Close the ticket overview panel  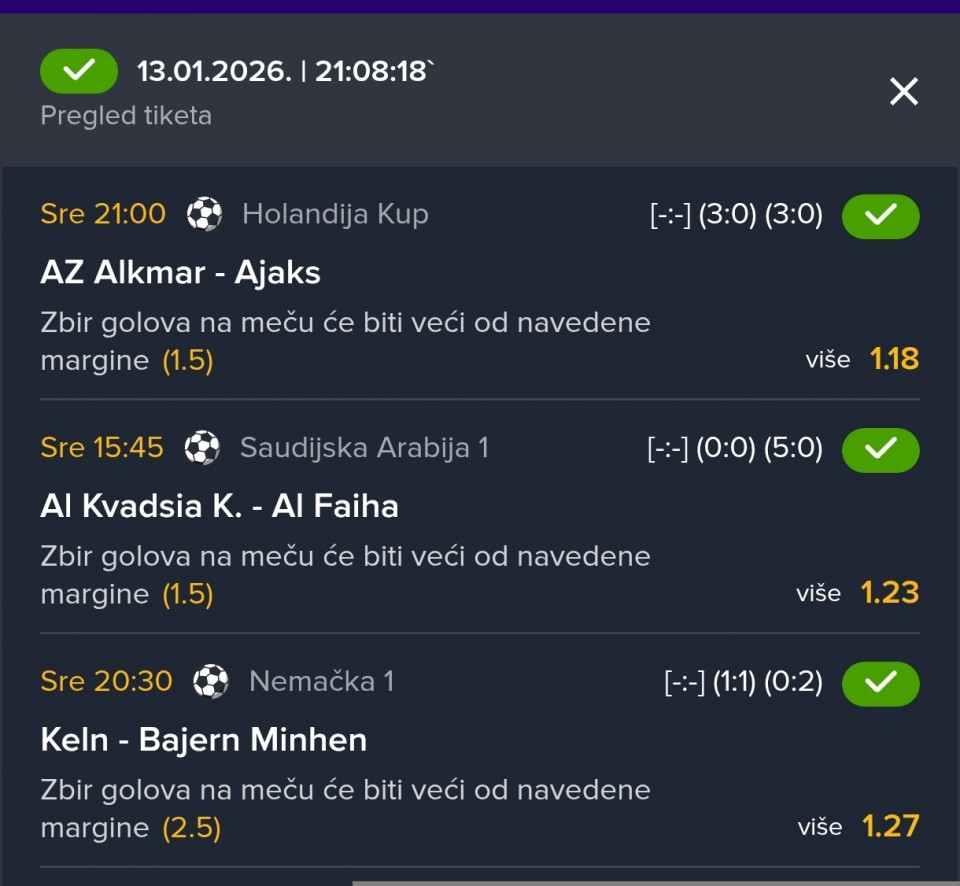(903, 92)
